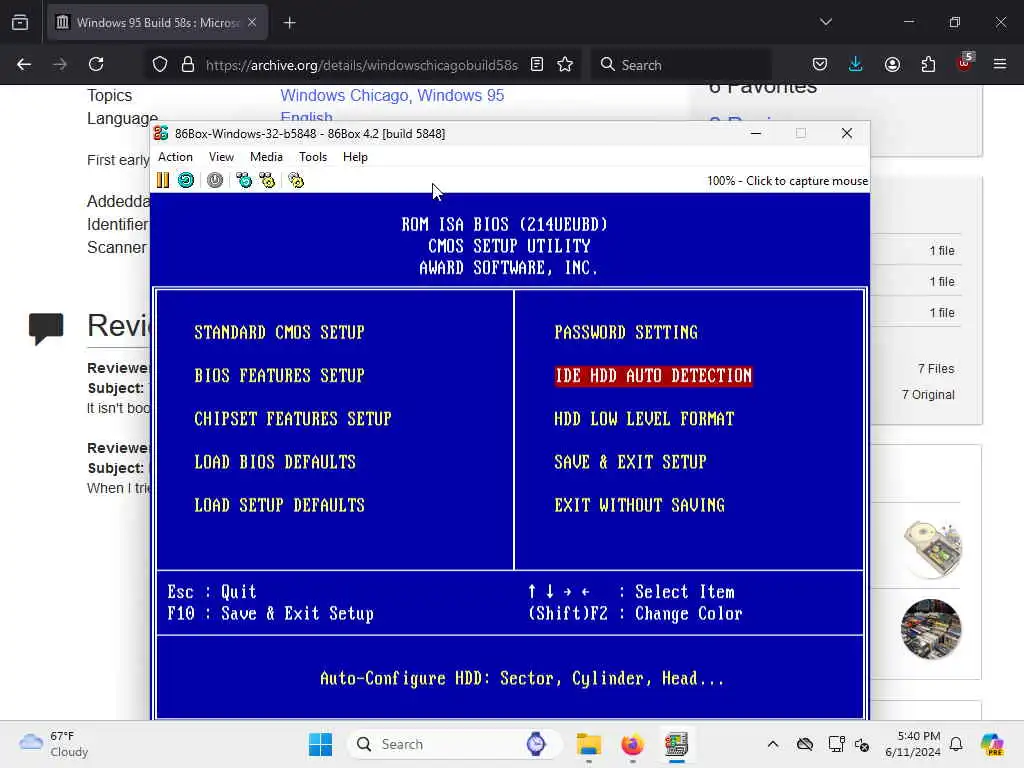The image size is (1024, 768).
Task: Switch to Firefox in taskbar
Action: pyautogui.click(x=632, y=744)
